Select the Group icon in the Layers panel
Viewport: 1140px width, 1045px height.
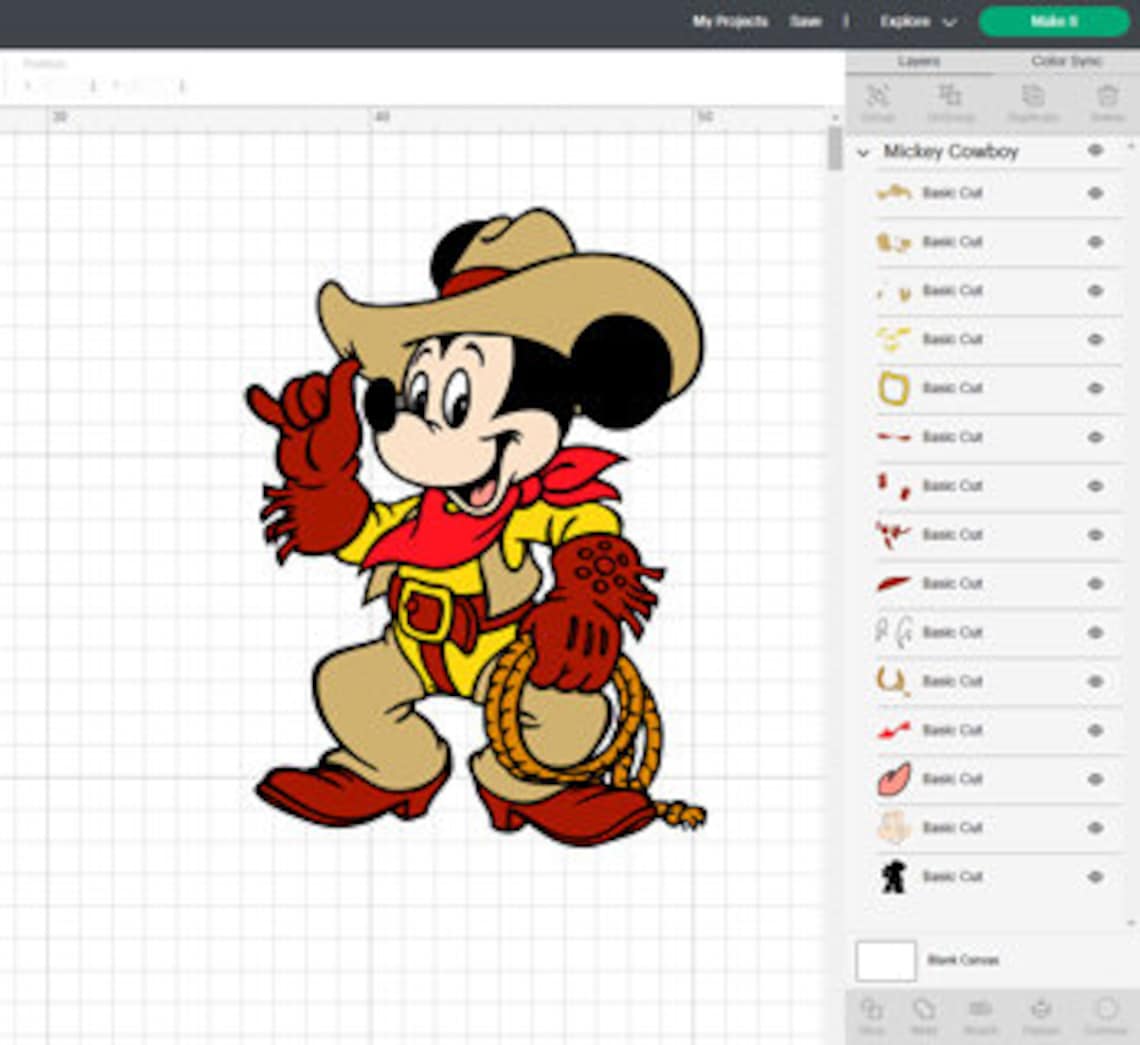click(x=877, y=97)
